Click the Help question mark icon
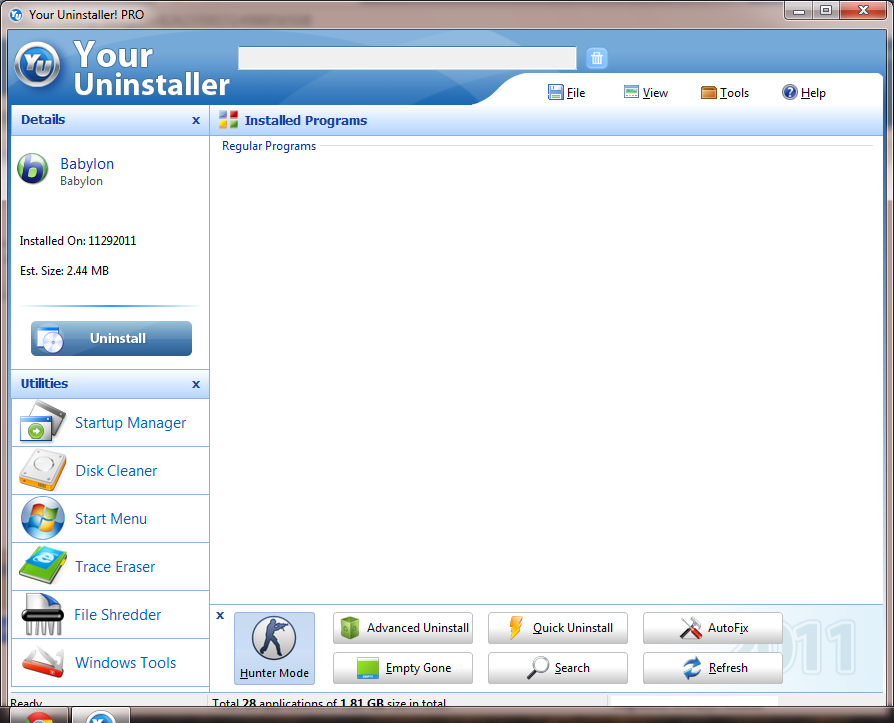Viewport: 894px width, 723px height. coord(789,92)
